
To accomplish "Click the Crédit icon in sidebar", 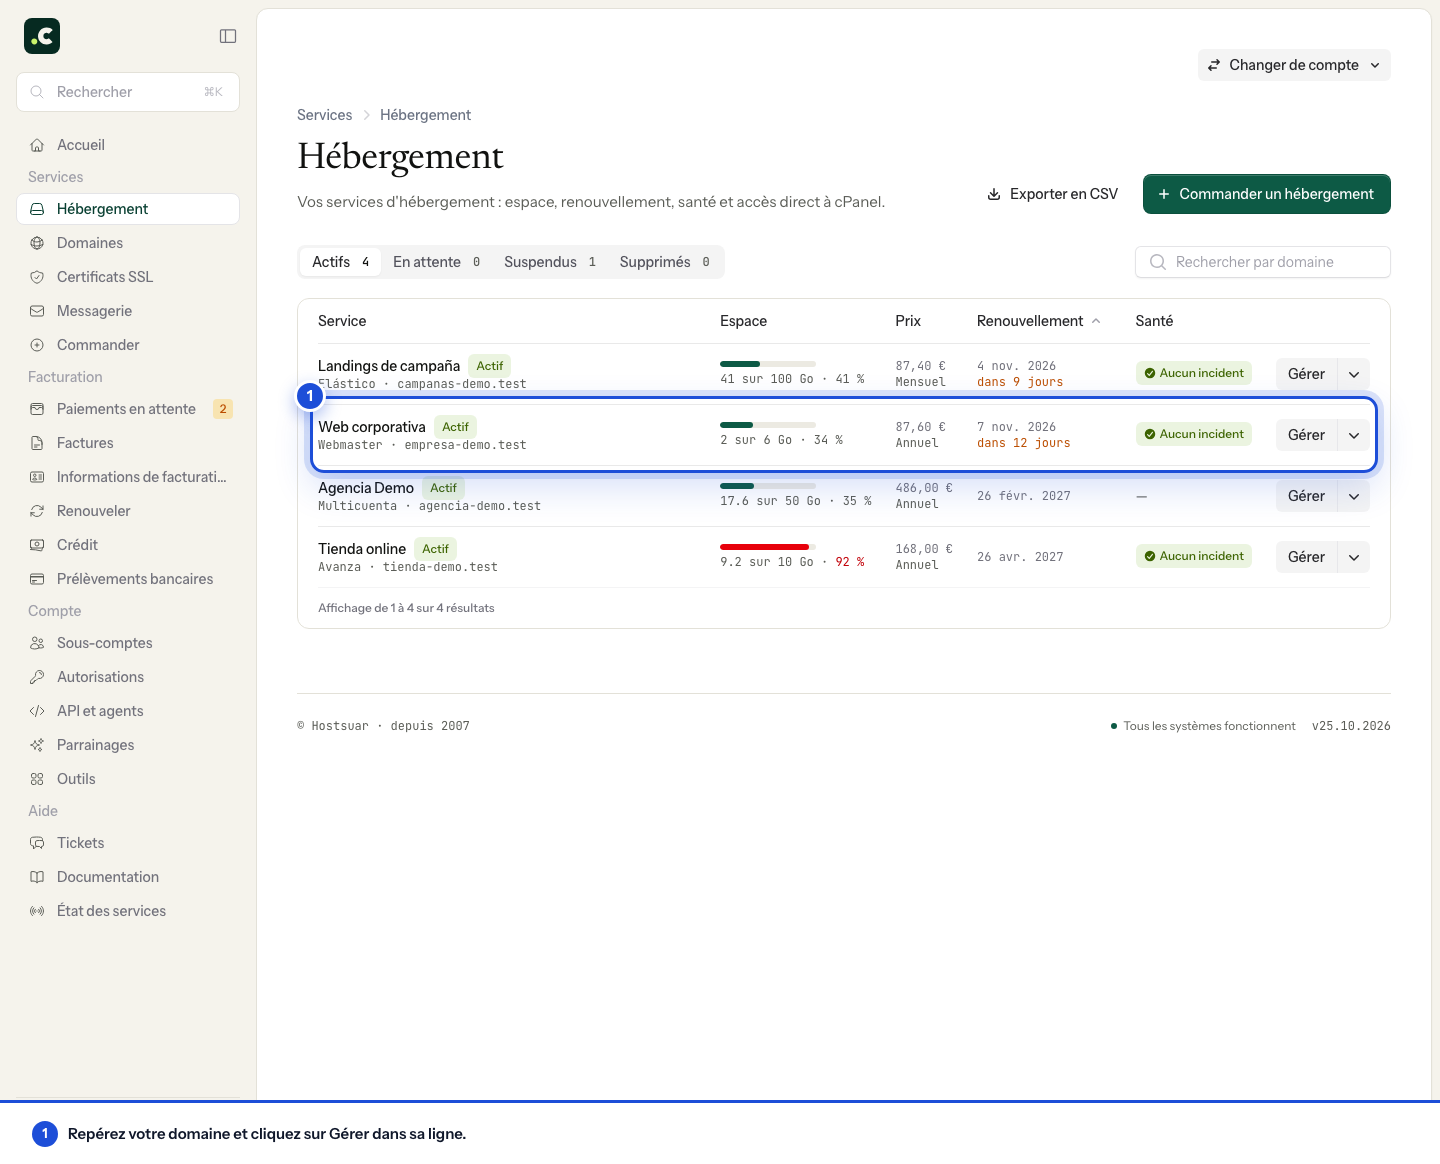I will point(37,545).
